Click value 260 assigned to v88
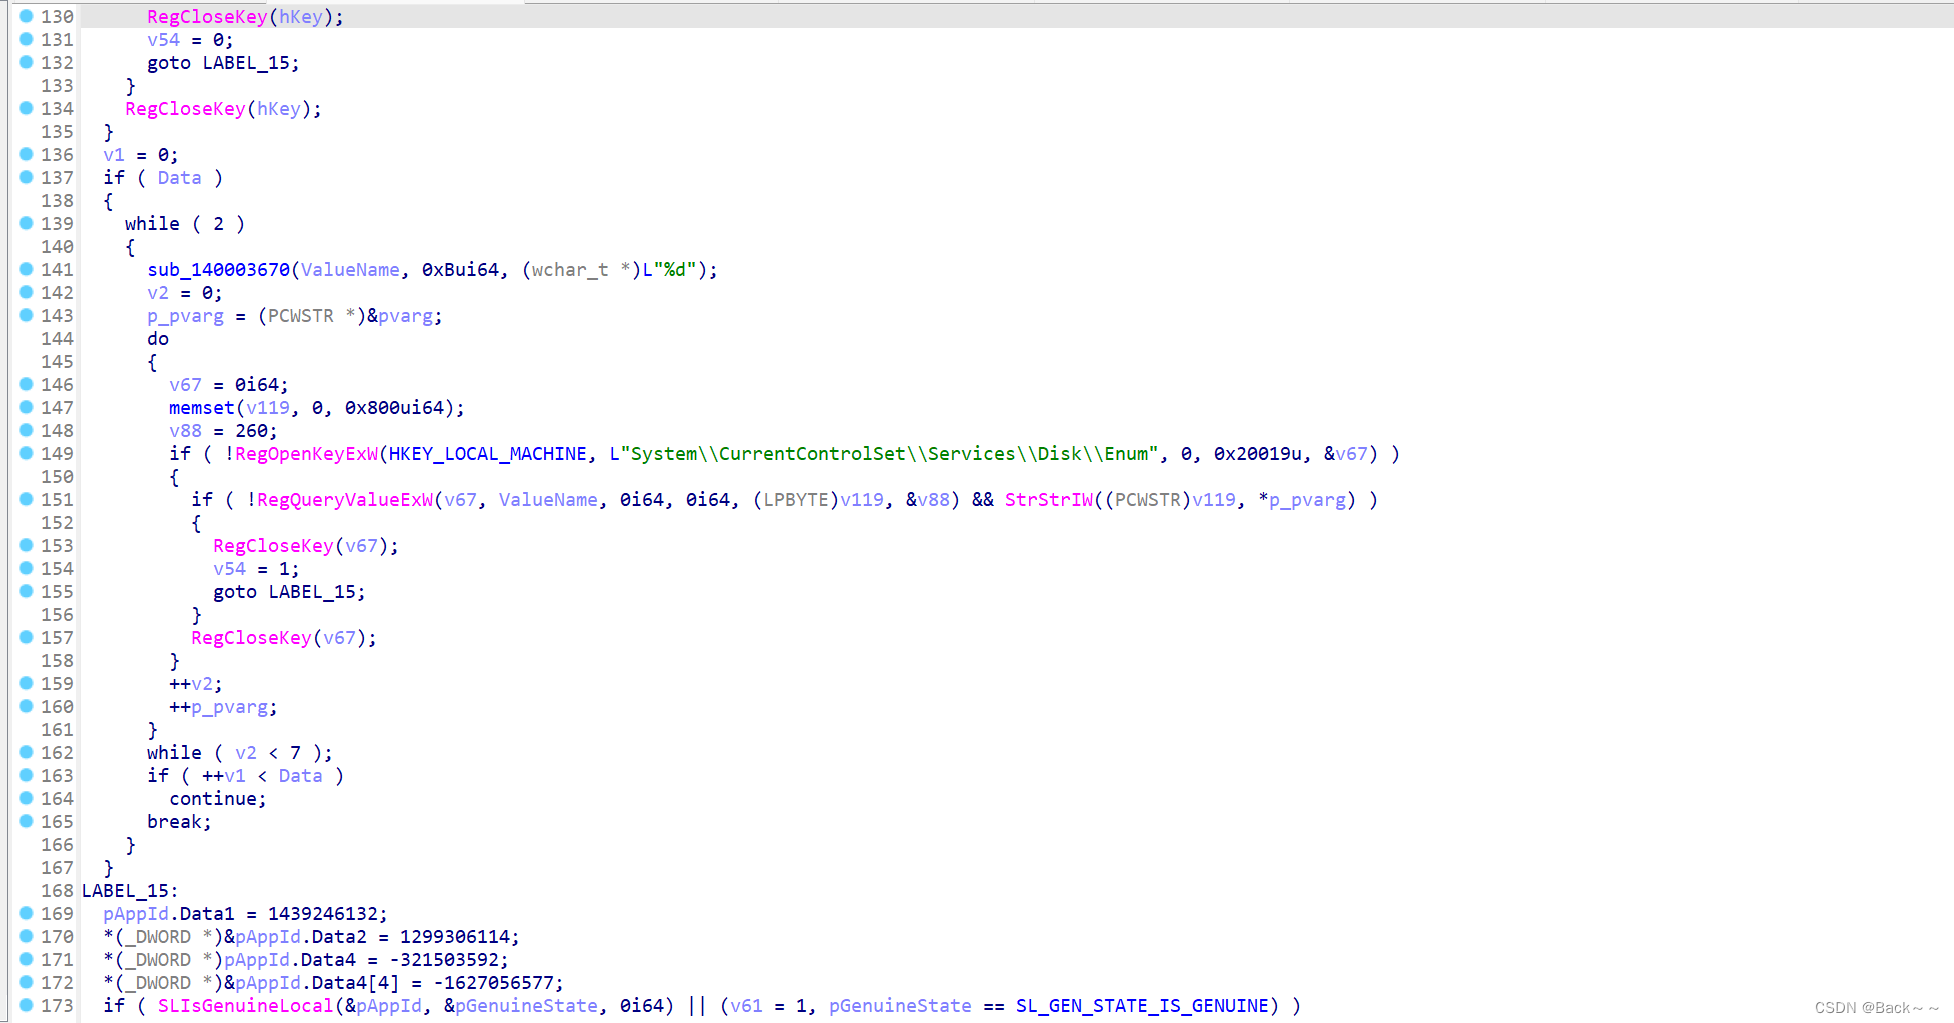The width and height of the screenshot is (1954, 1023). pos(251,431)
